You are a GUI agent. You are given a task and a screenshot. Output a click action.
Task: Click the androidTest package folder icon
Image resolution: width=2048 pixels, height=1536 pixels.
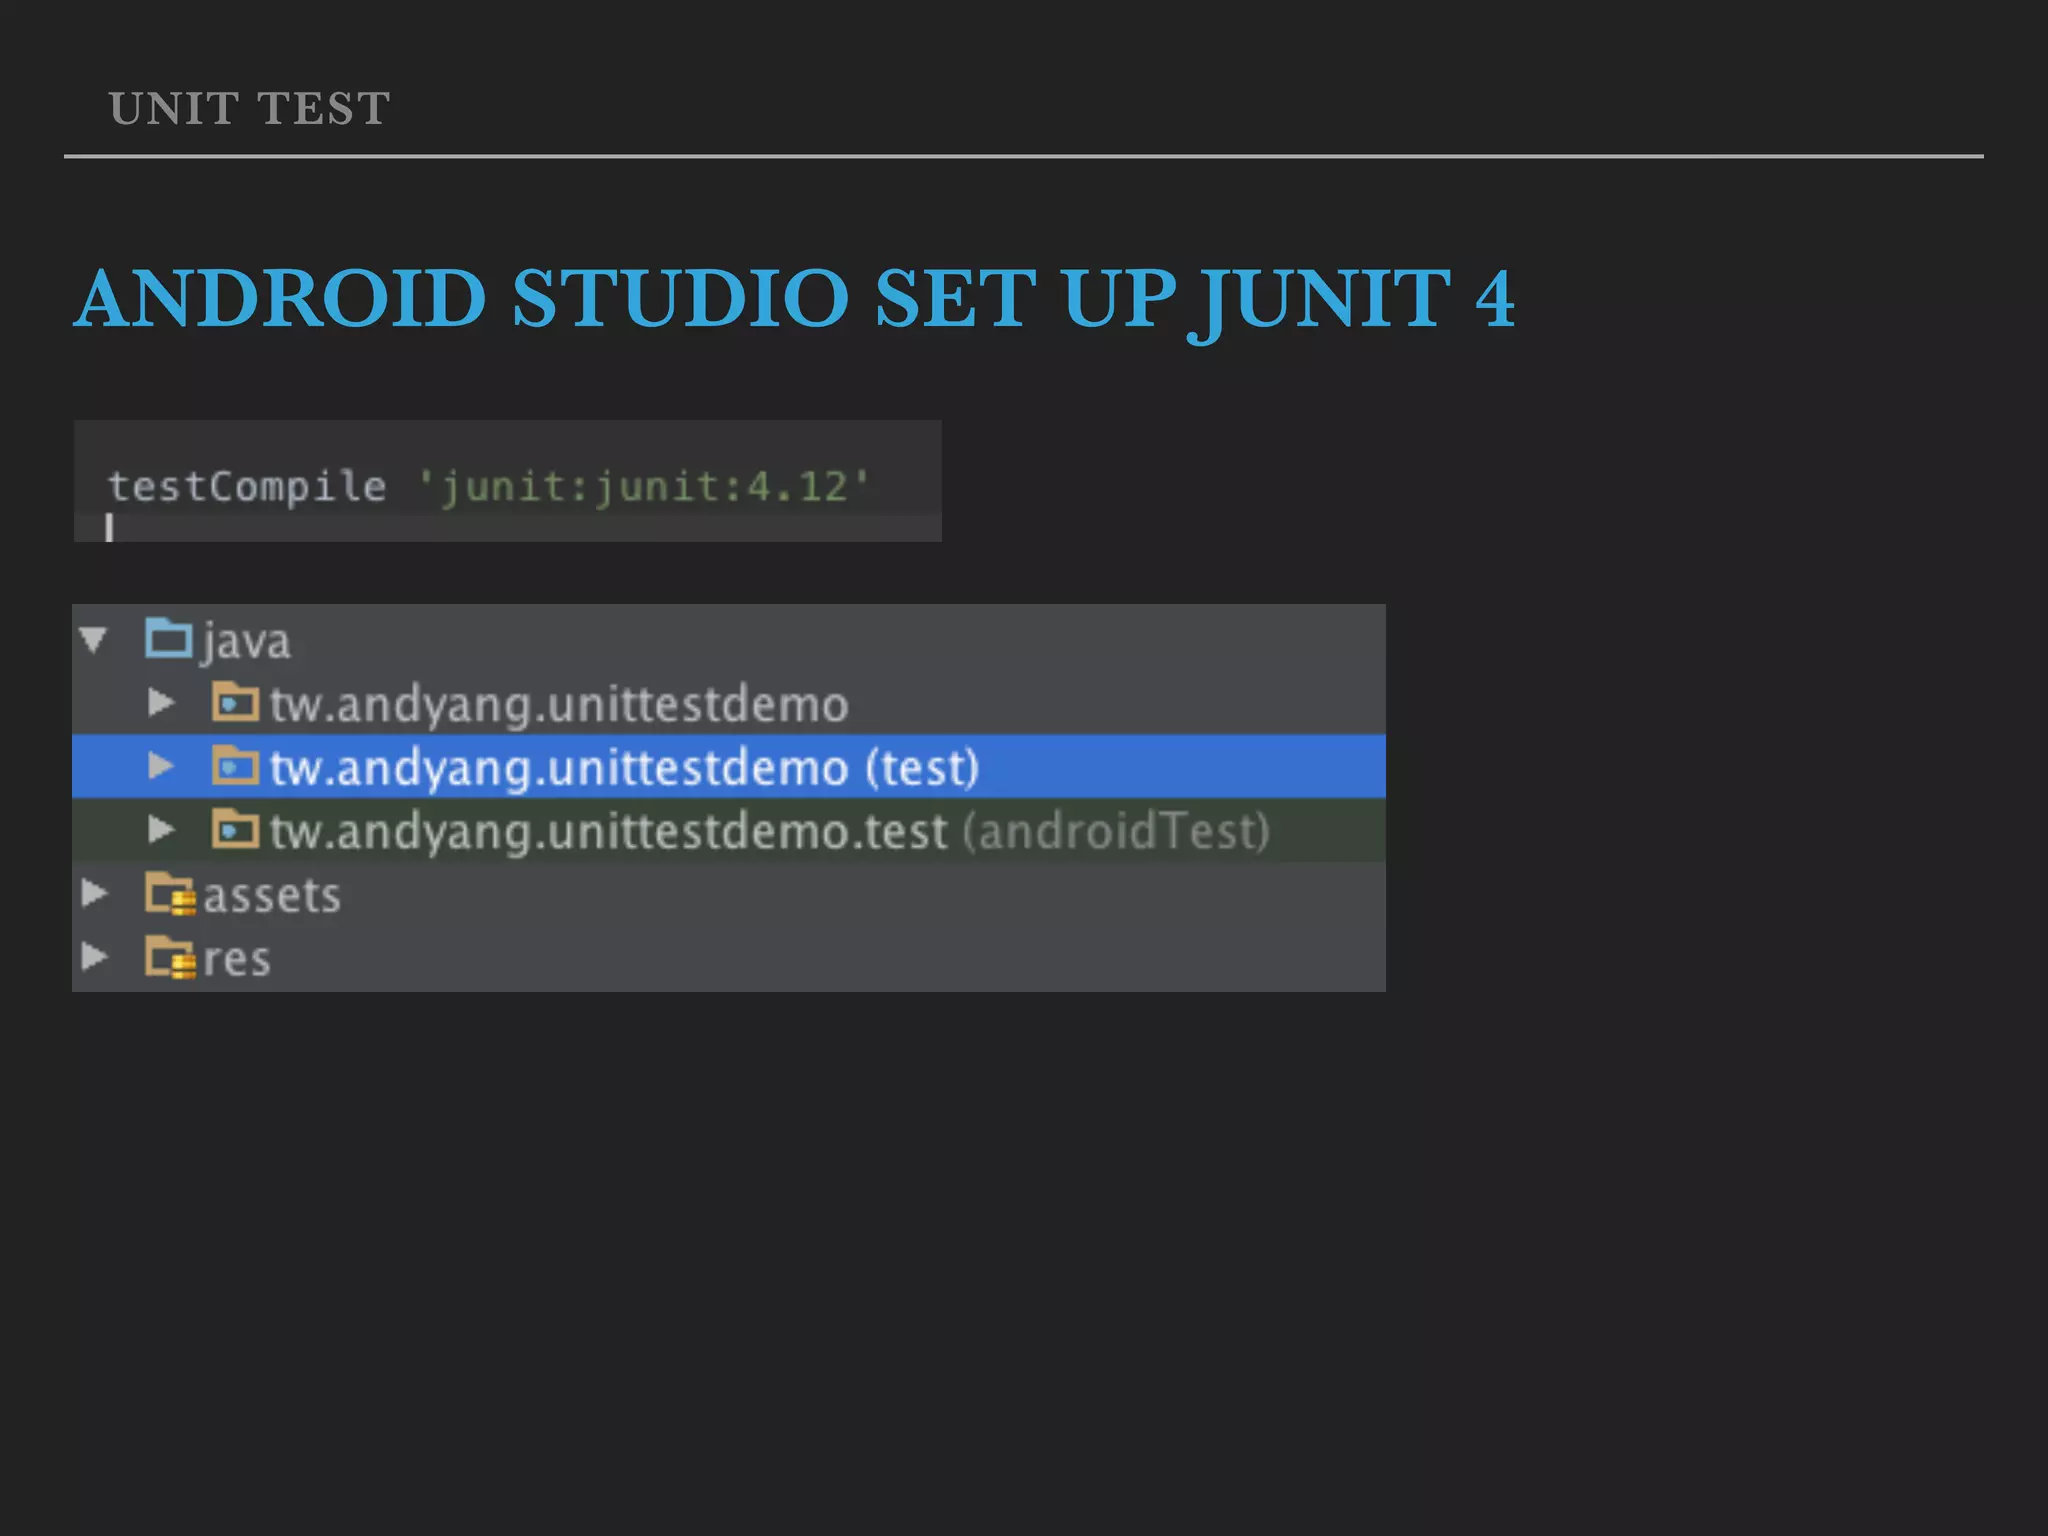pyautogui.click(x=235, y=829)
